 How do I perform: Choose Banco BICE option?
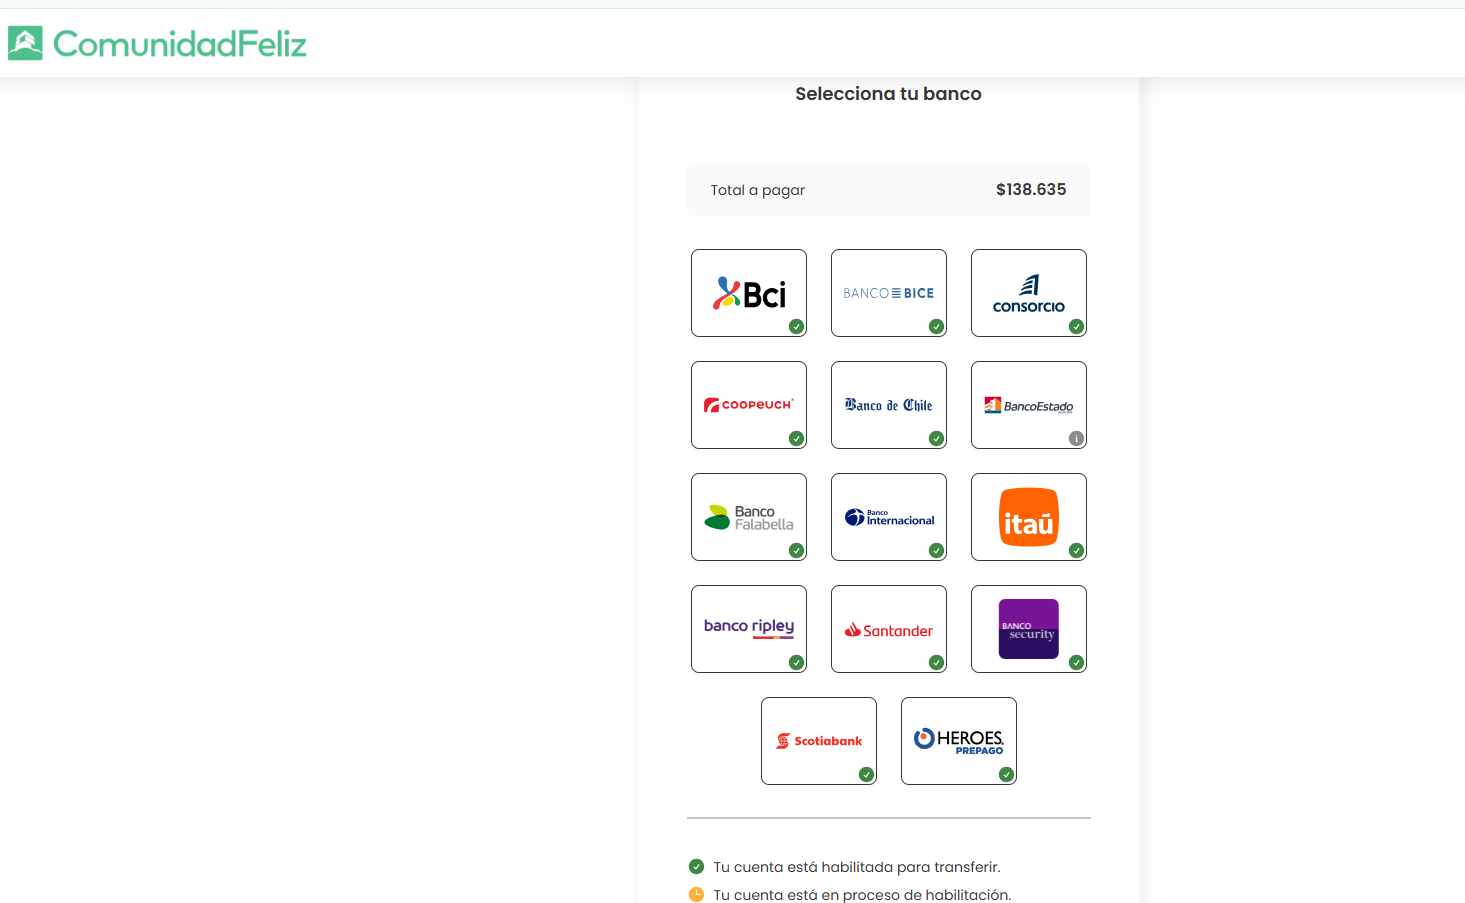pyautogui.click(x=888, y=293)
